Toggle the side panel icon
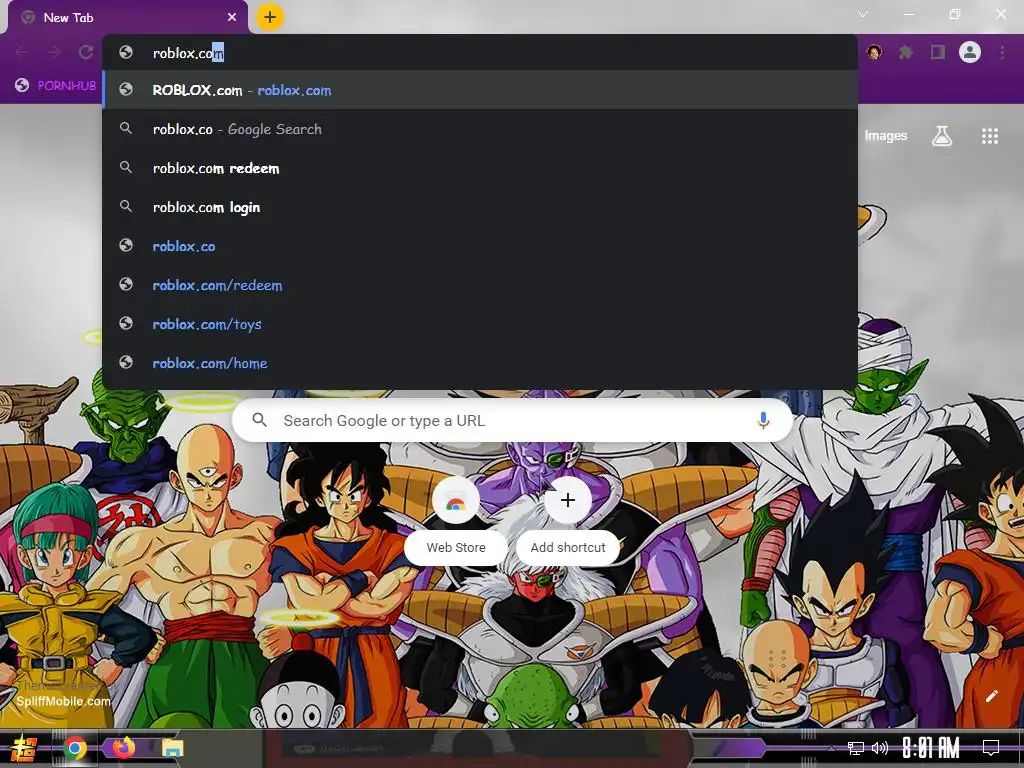This screenshot has width=1024, height=768. click(x=938, y=52)
